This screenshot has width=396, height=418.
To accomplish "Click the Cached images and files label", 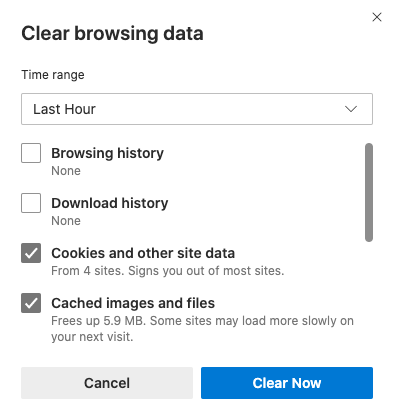I will (x=133, y=303).
